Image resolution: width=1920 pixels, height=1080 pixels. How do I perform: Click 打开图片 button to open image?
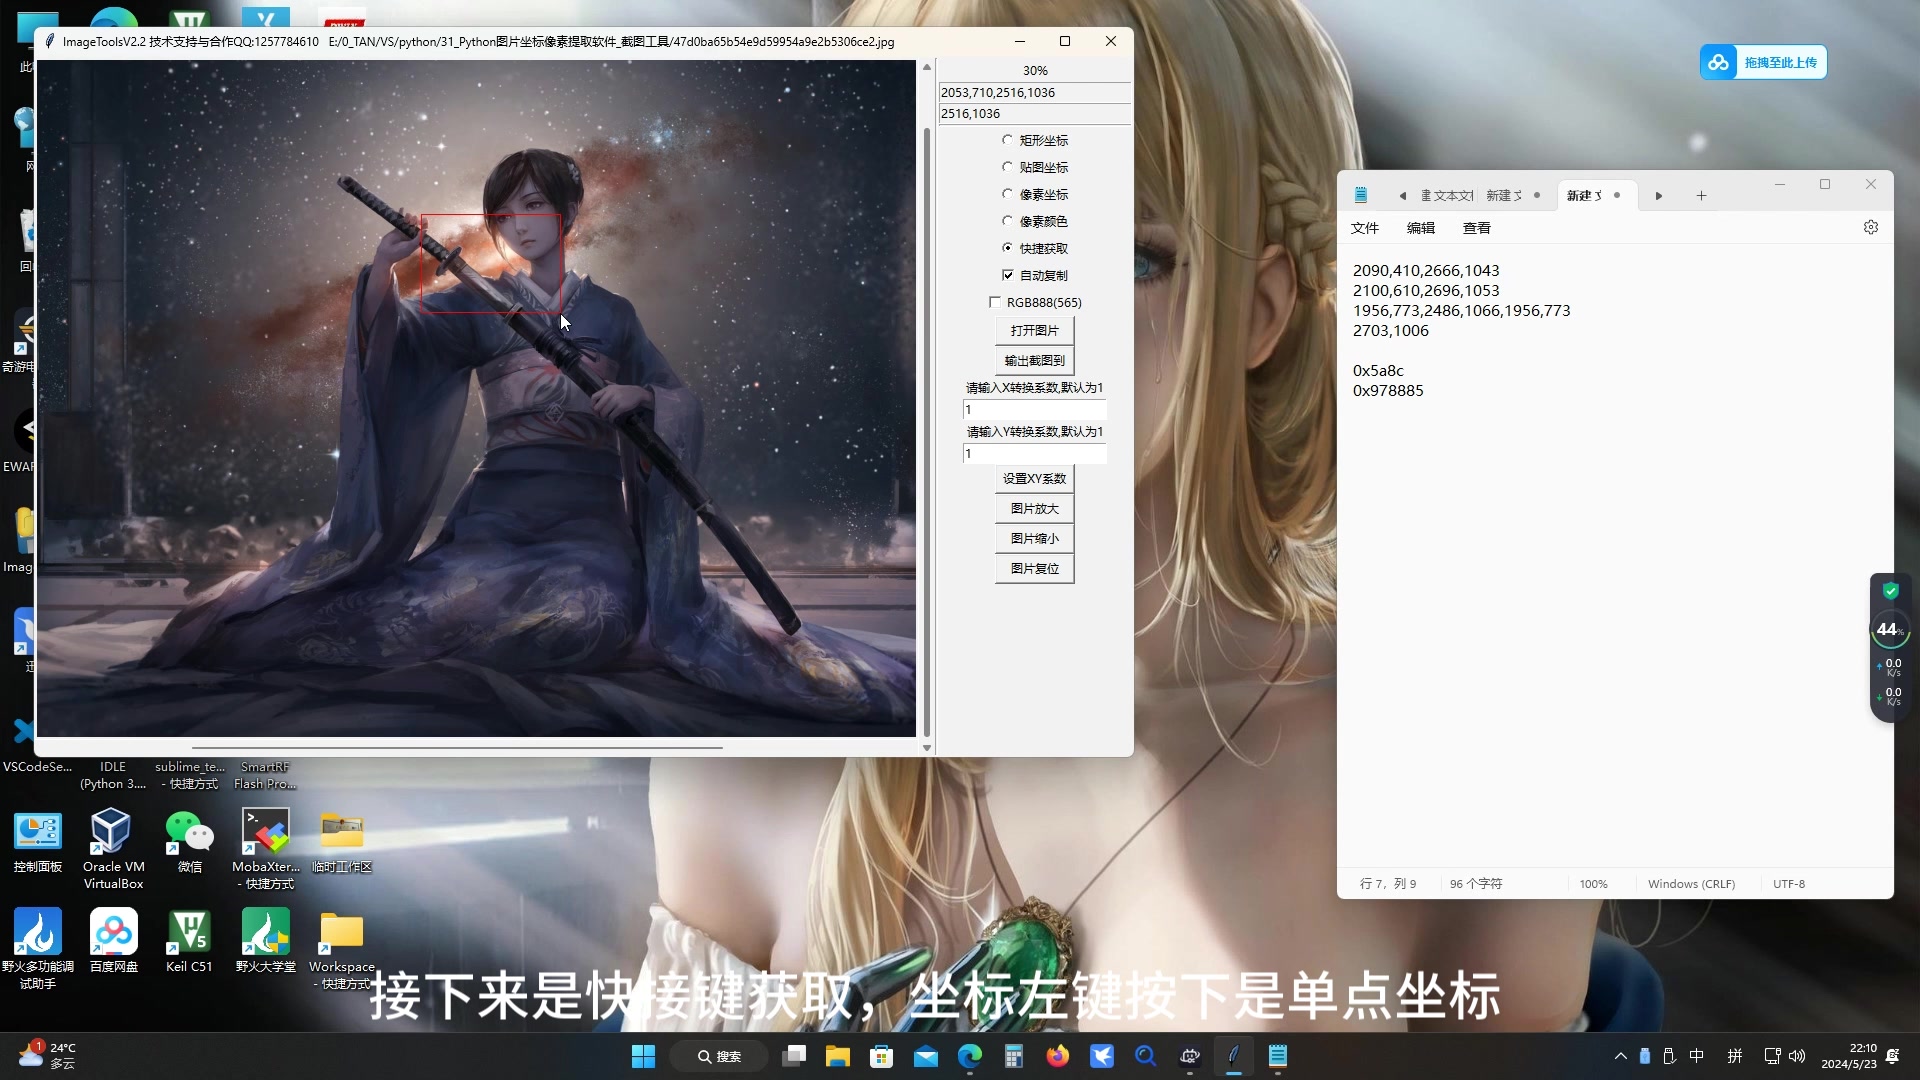tap(1034, 330)
